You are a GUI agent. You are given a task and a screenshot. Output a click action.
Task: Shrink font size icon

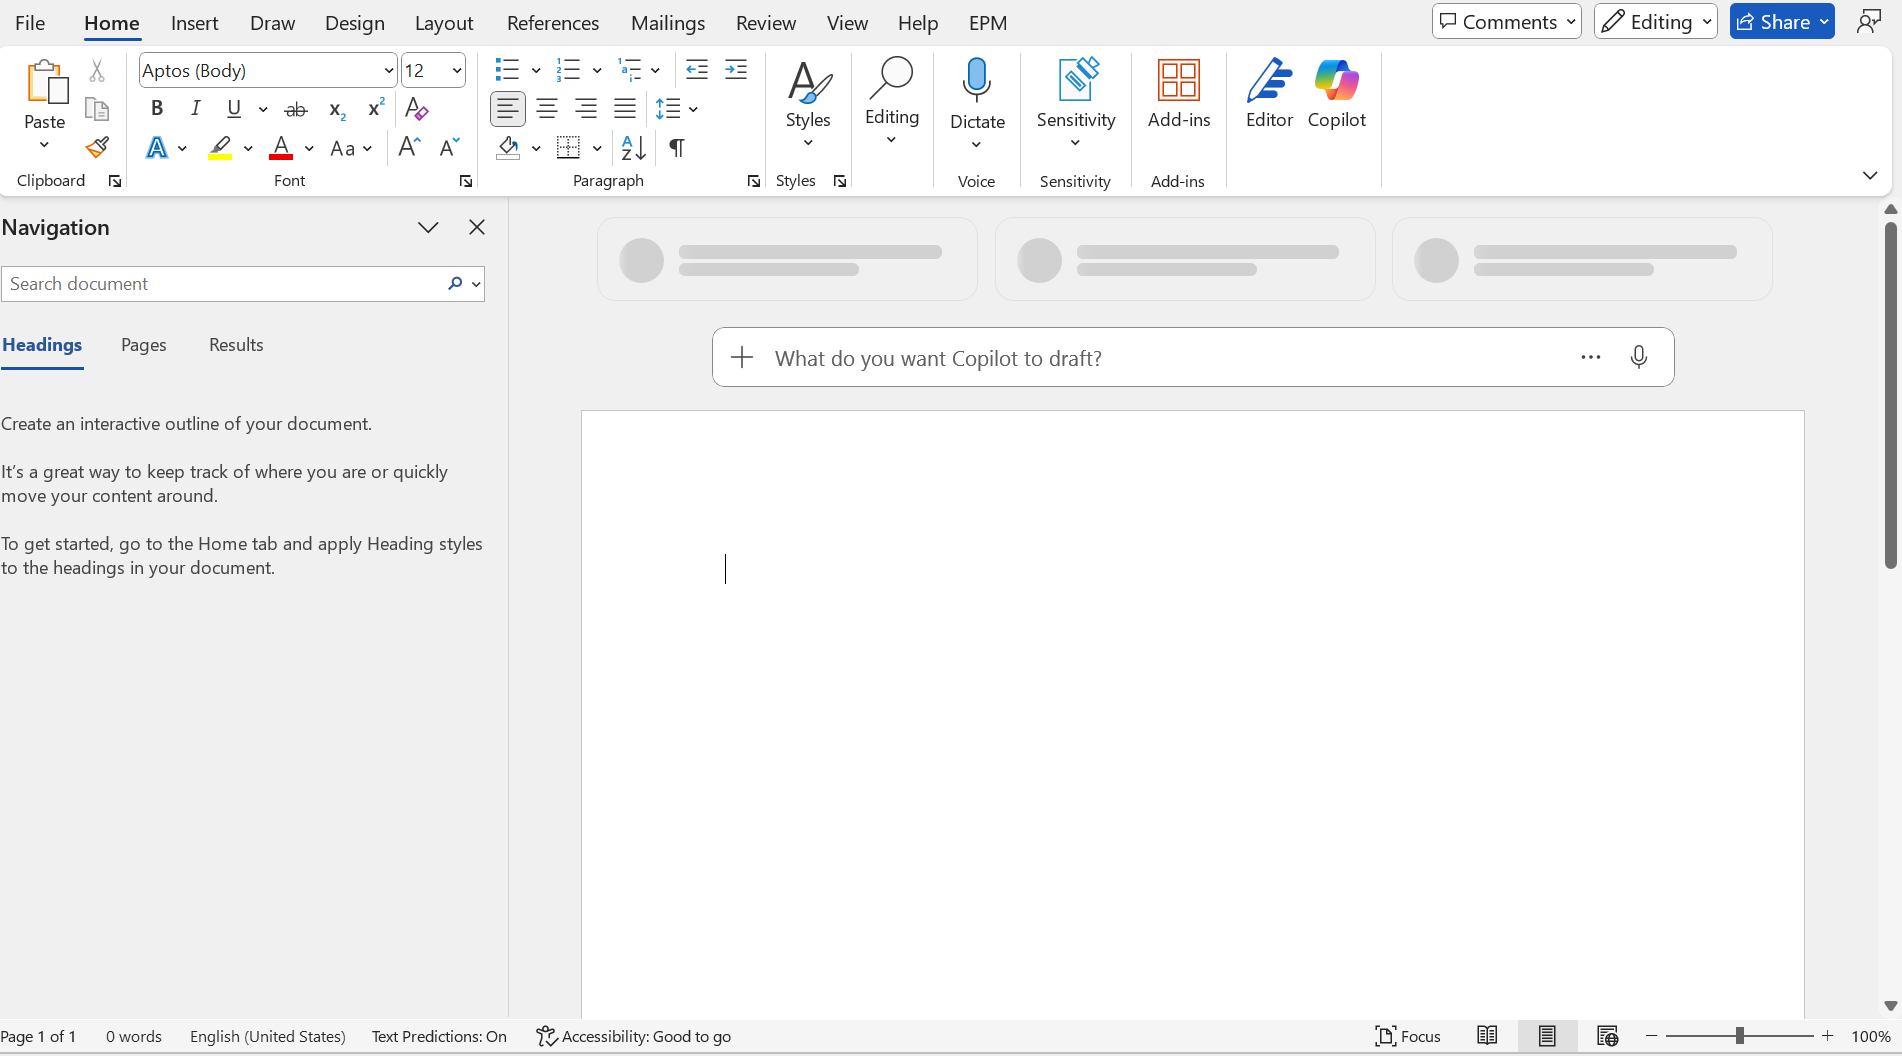coord(450,148)
